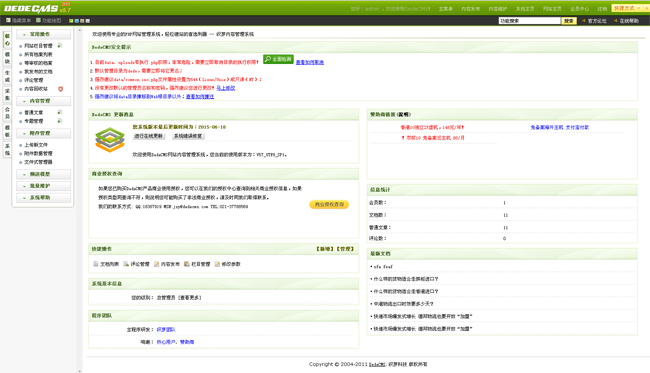Collapse the 内容管理 menu section
Viewport: 650px width, 373px height.
click(44, 101)
